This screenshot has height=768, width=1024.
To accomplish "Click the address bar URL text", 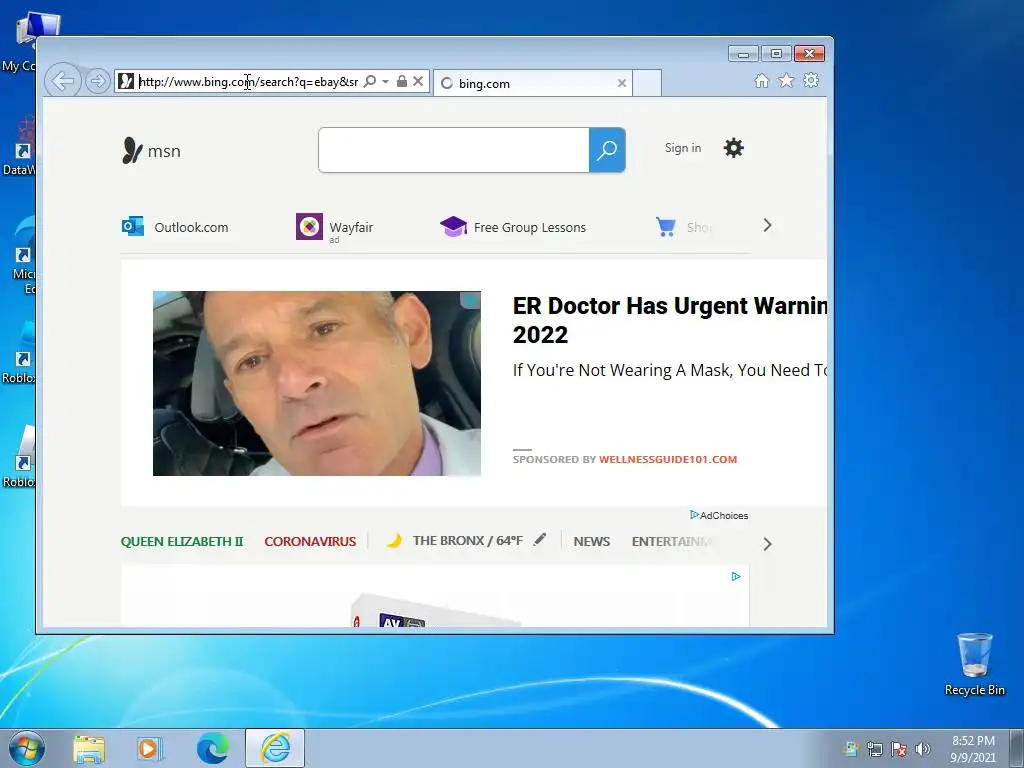I will tap(248, 82).
